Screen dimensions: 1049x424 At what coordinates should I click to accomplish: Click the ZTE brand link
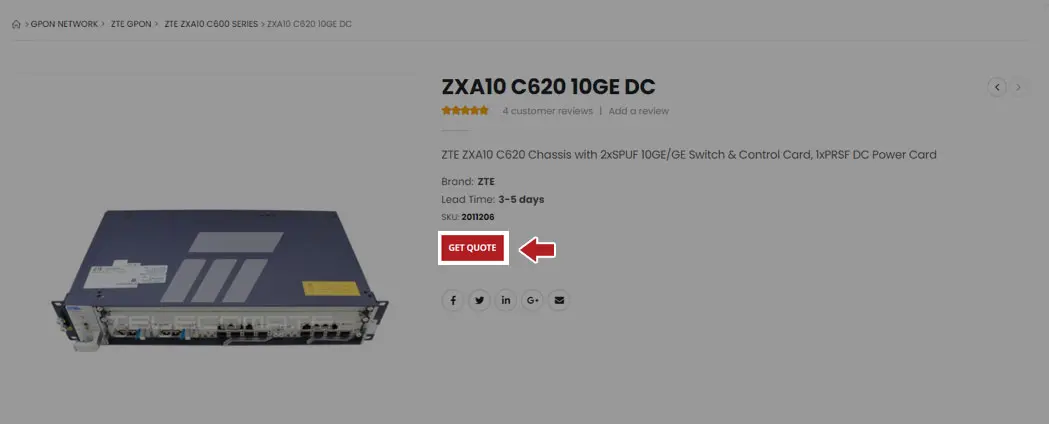tap(486, 181)
